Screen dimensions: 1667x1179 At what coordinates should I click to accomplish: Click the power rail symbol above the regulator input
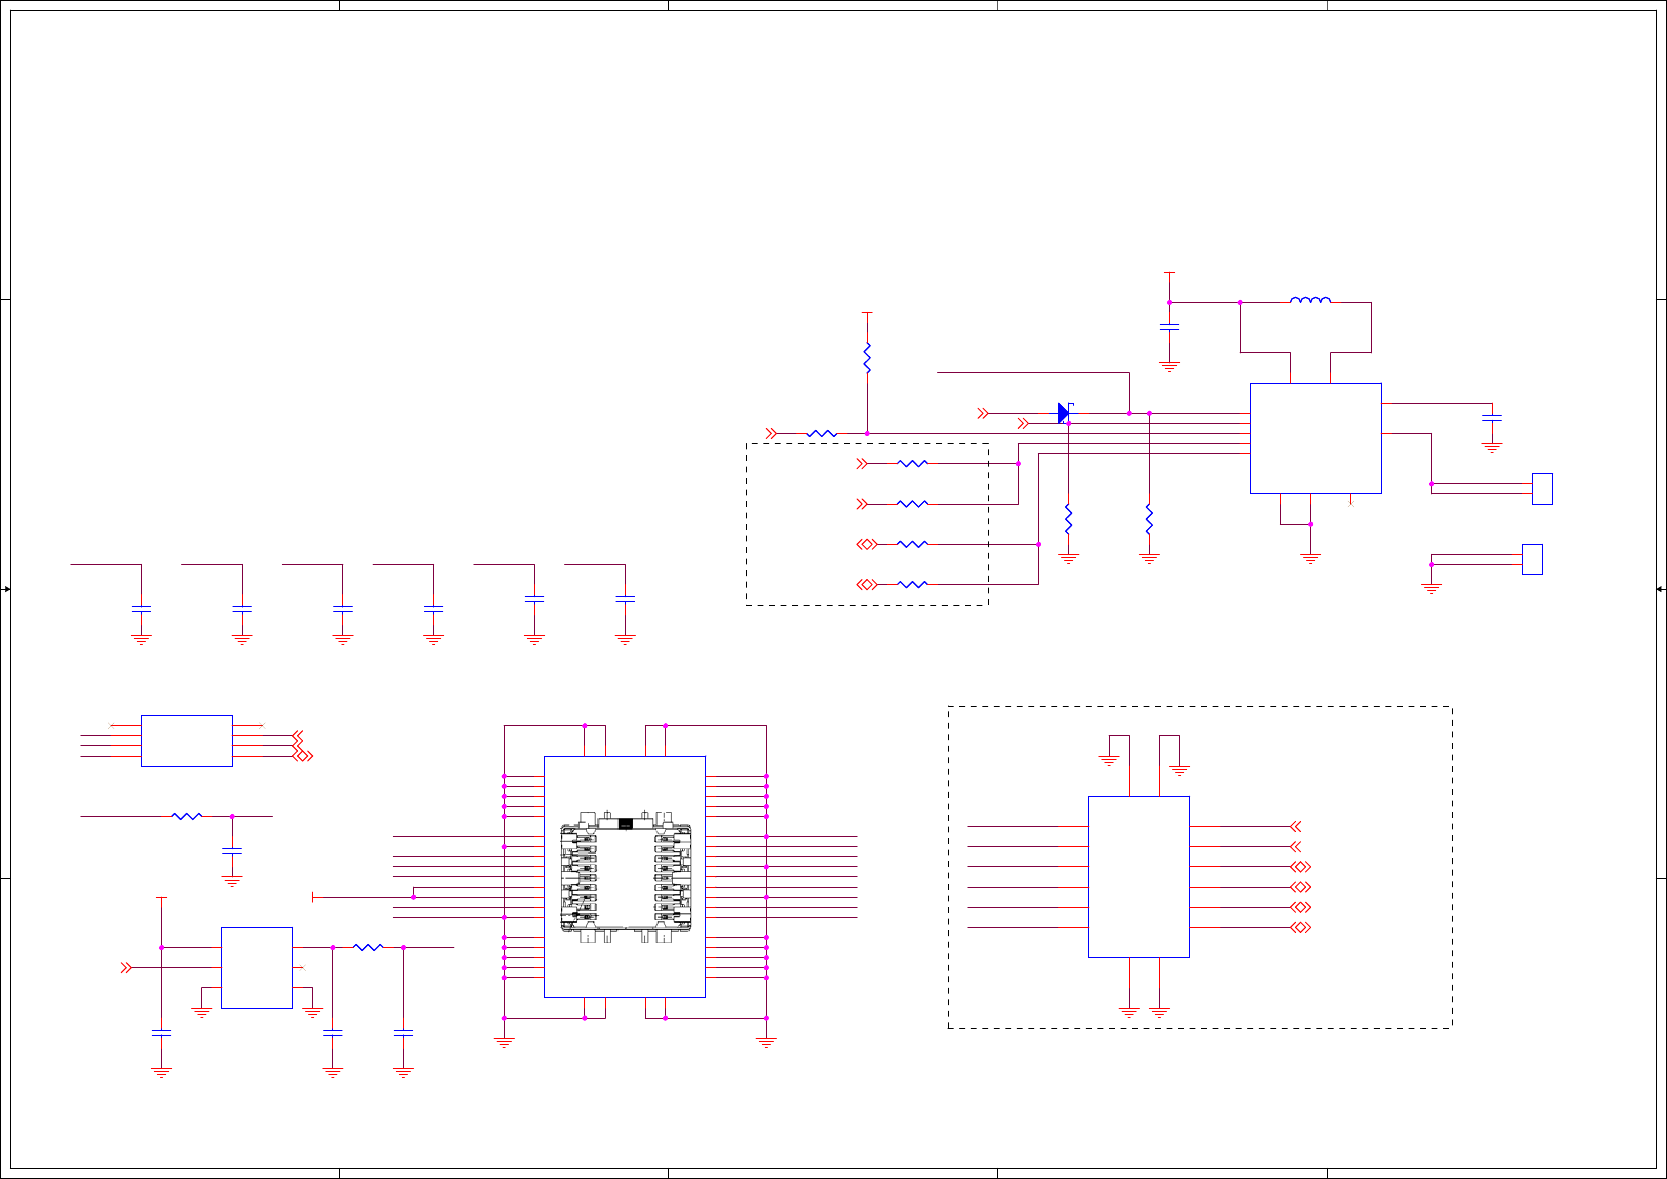(x=161, y=897)
